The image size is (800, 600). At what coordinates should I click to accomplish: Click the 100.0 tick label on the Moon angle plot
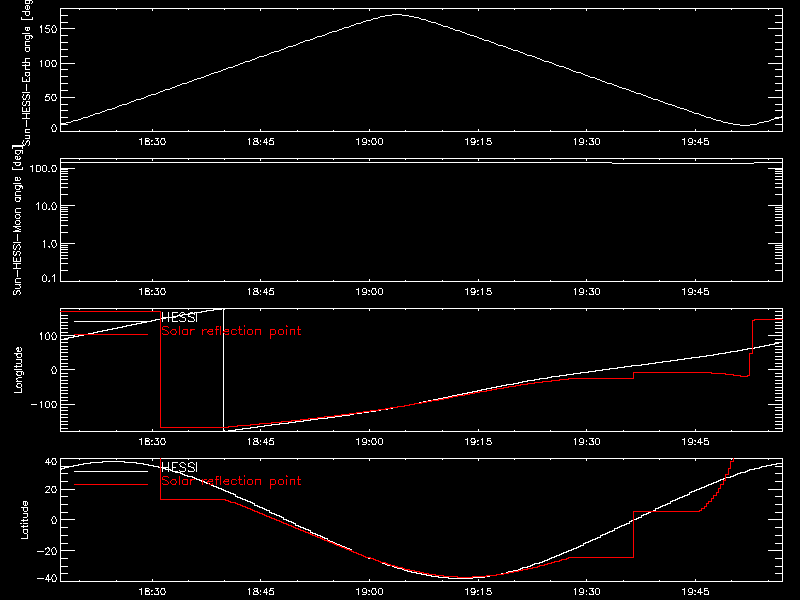coord(43,169)
